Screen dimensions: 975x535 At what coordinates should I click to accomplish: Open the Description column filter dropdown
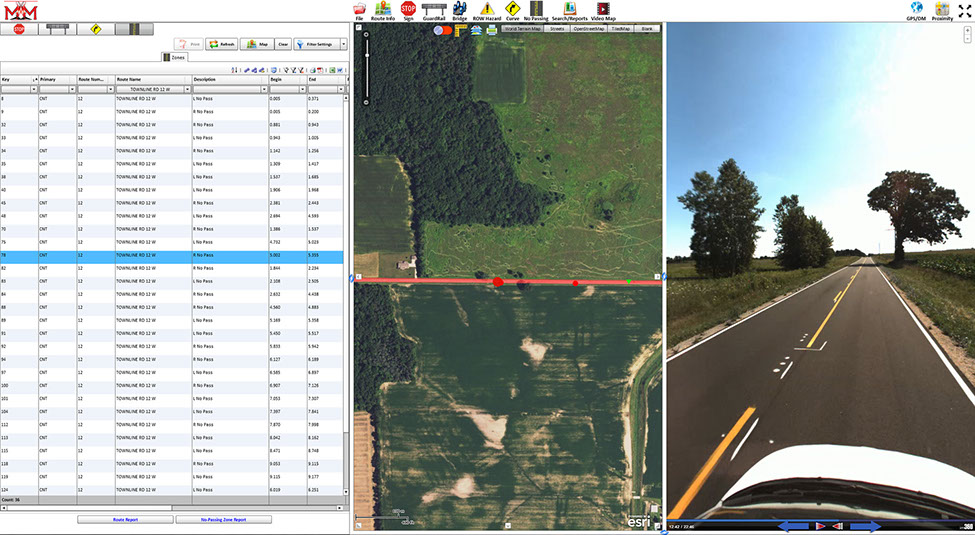pos(264,89)
